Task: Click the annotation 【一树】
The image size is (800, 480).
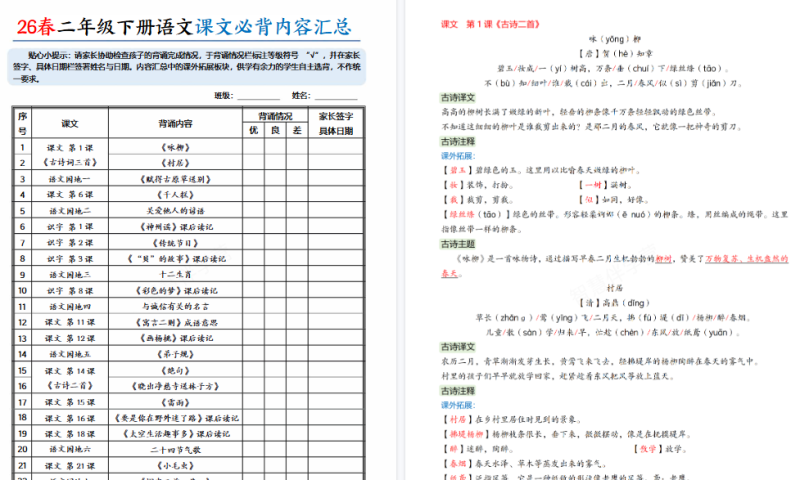Action: [x=593, y=185]
